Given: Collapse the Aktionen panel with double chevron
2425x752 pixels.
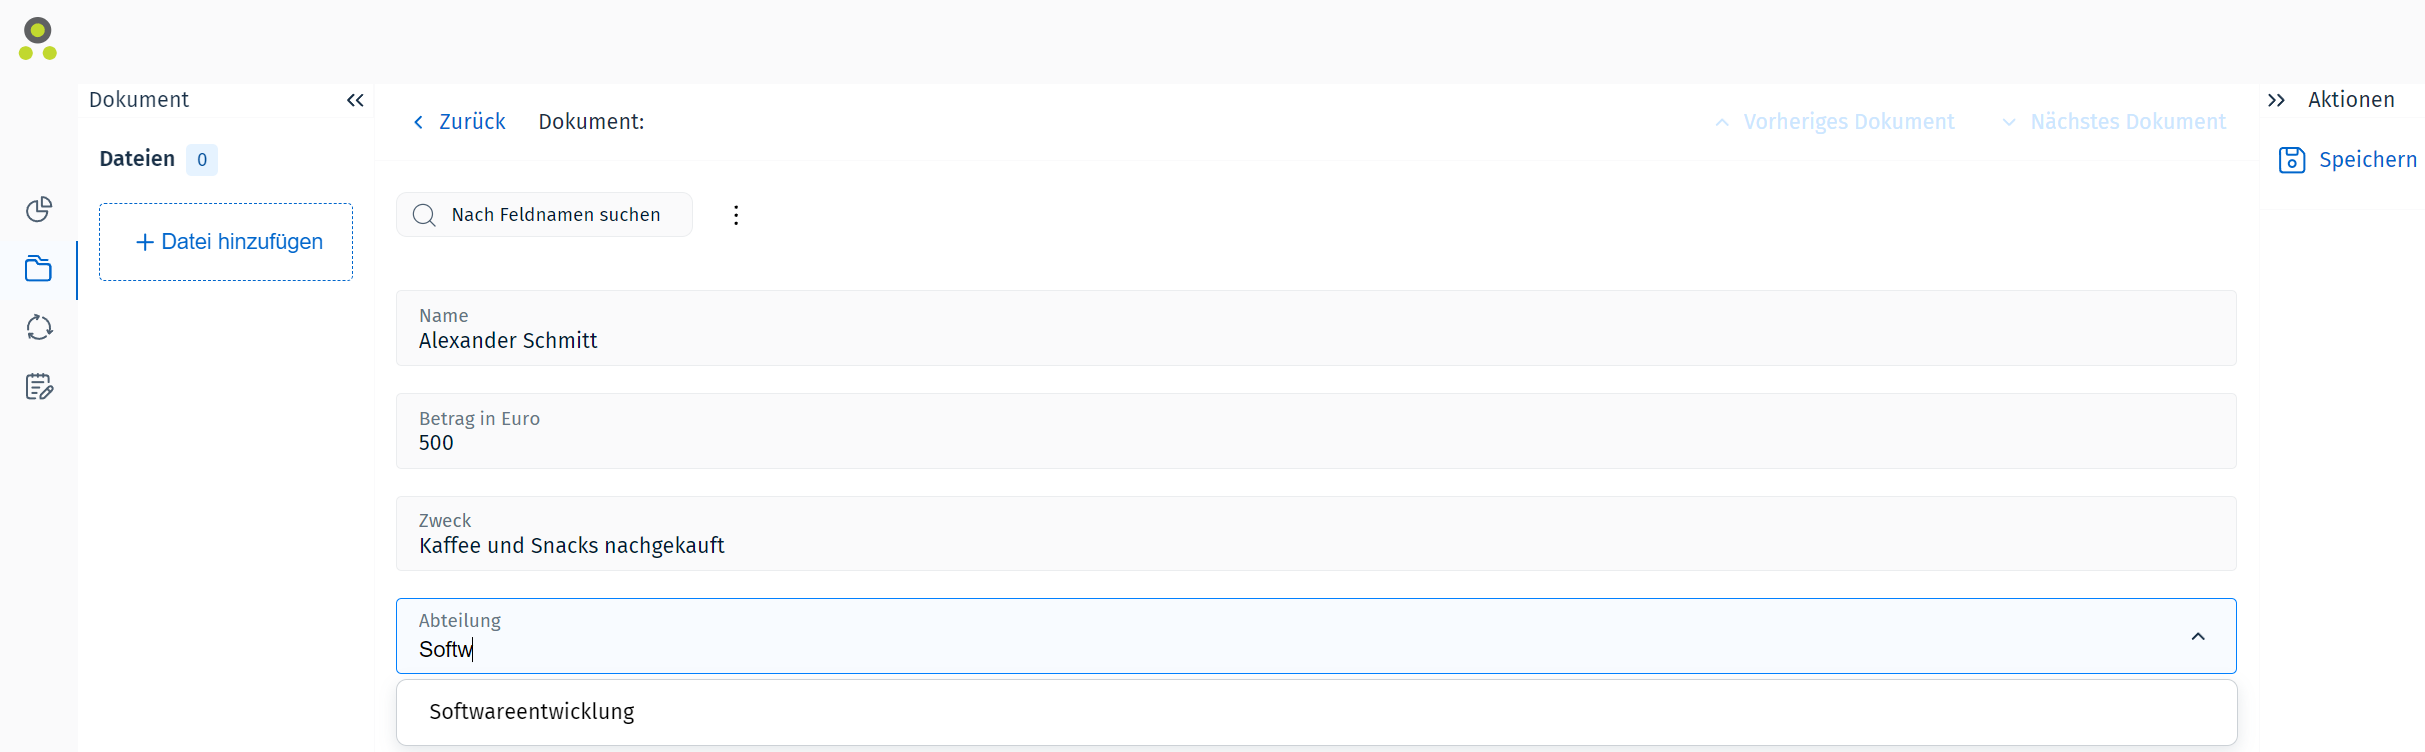Looking at the screenshot, I should pos(2276,100).
